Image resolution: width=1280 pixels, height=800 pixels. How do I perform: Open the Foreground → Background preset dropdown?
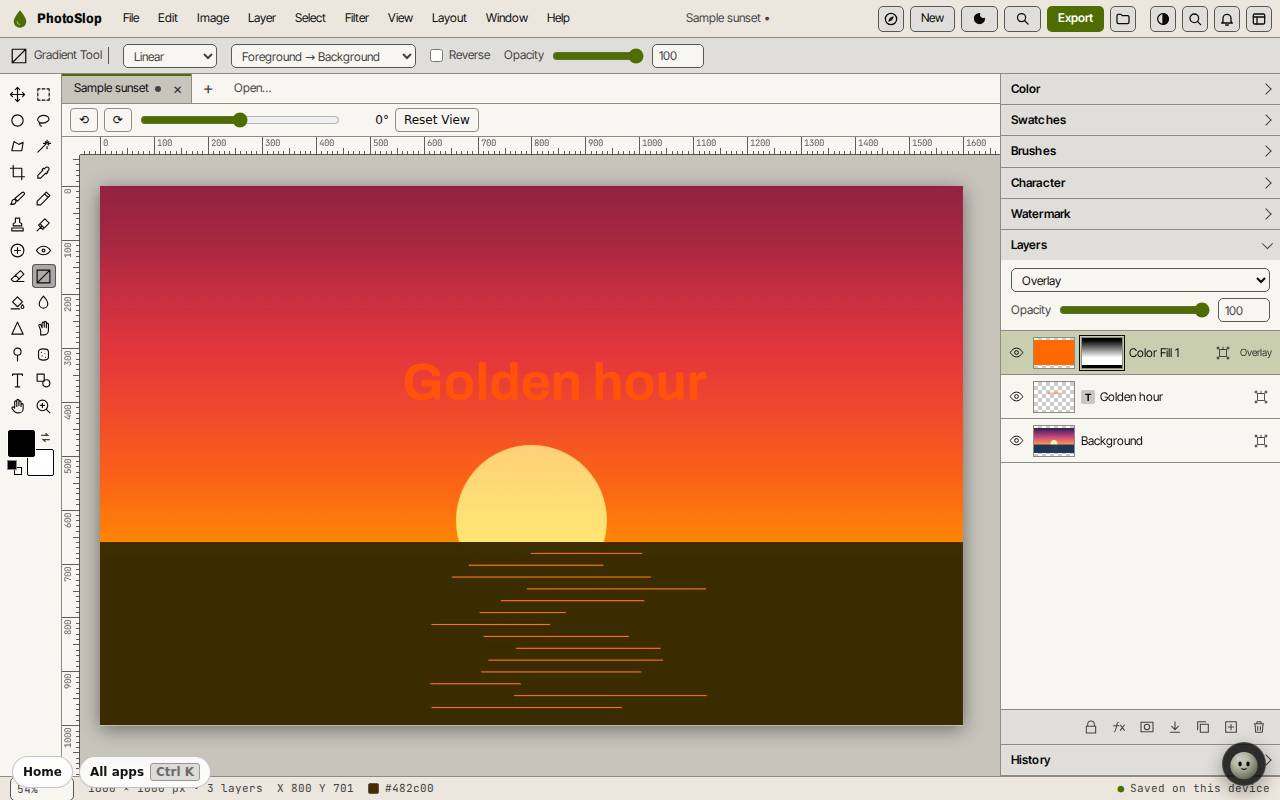(323, 56)
